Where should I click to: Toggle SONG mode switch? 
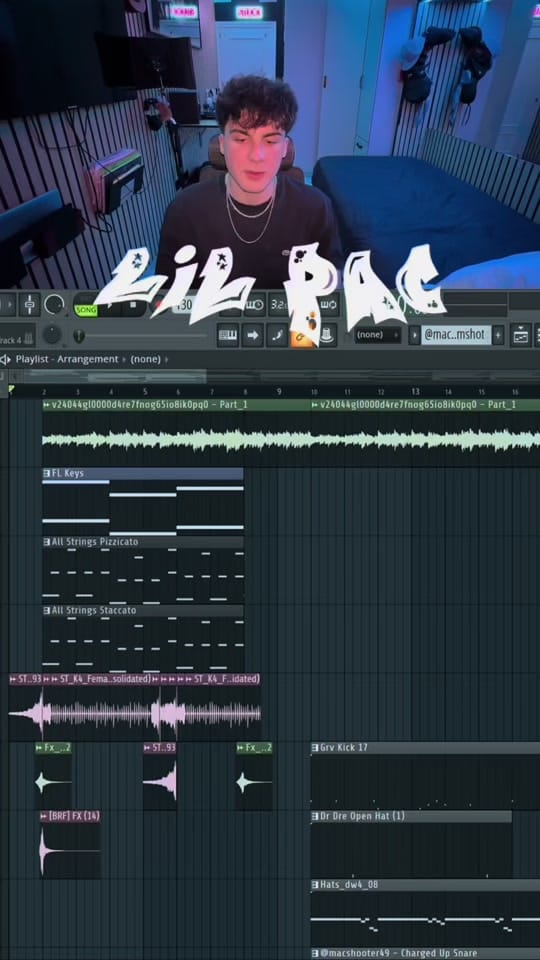[x=86, y=310]
